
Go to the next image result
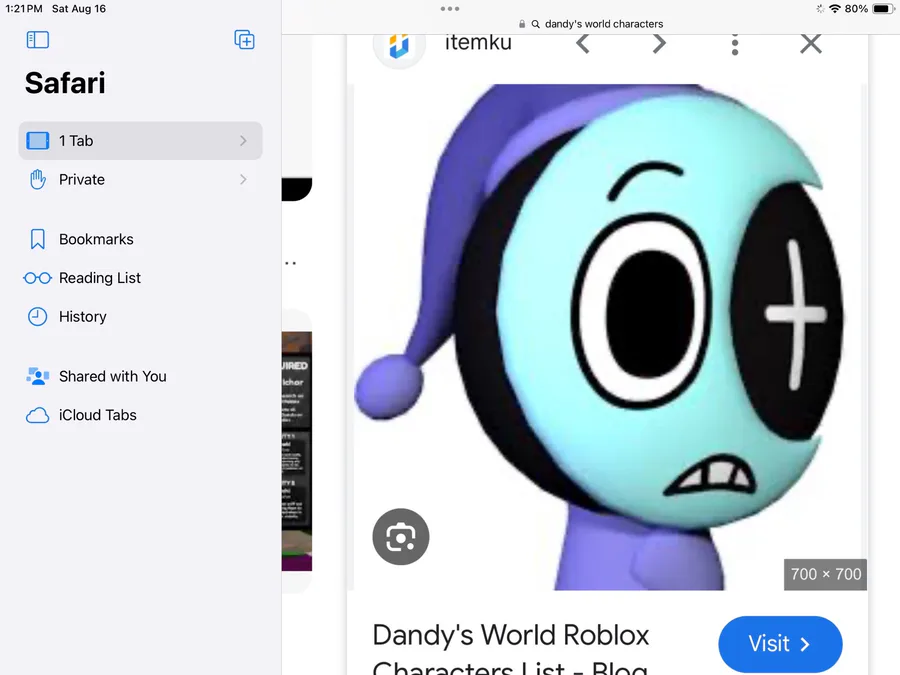(x=659, y=43)
